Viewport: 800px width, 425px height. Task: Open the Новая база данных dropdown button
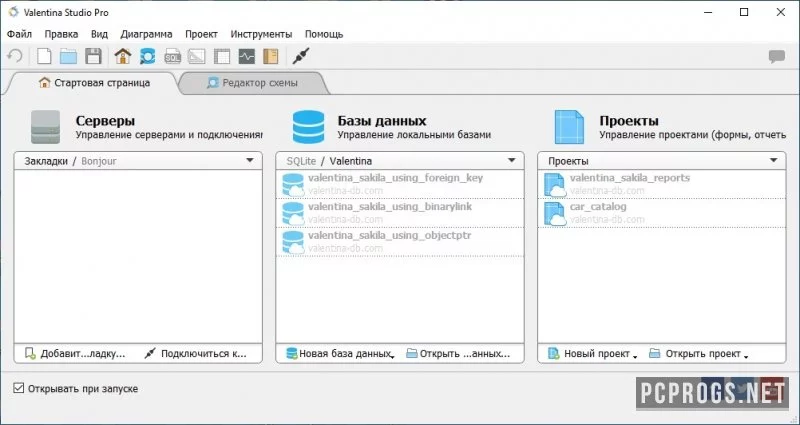[340, 354]
